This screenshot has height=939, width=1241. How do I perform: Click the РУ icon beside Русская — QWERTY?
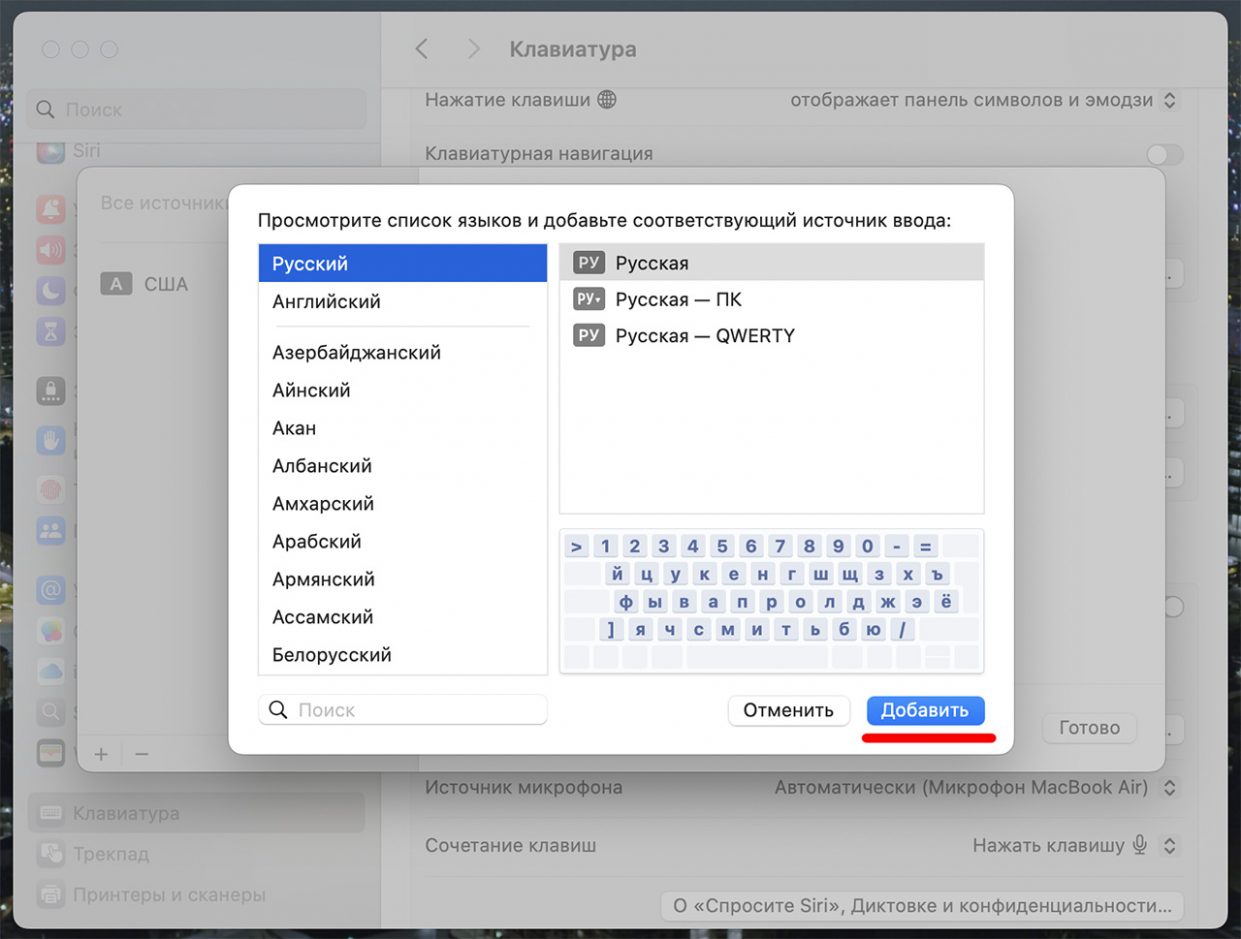[589, 336]
